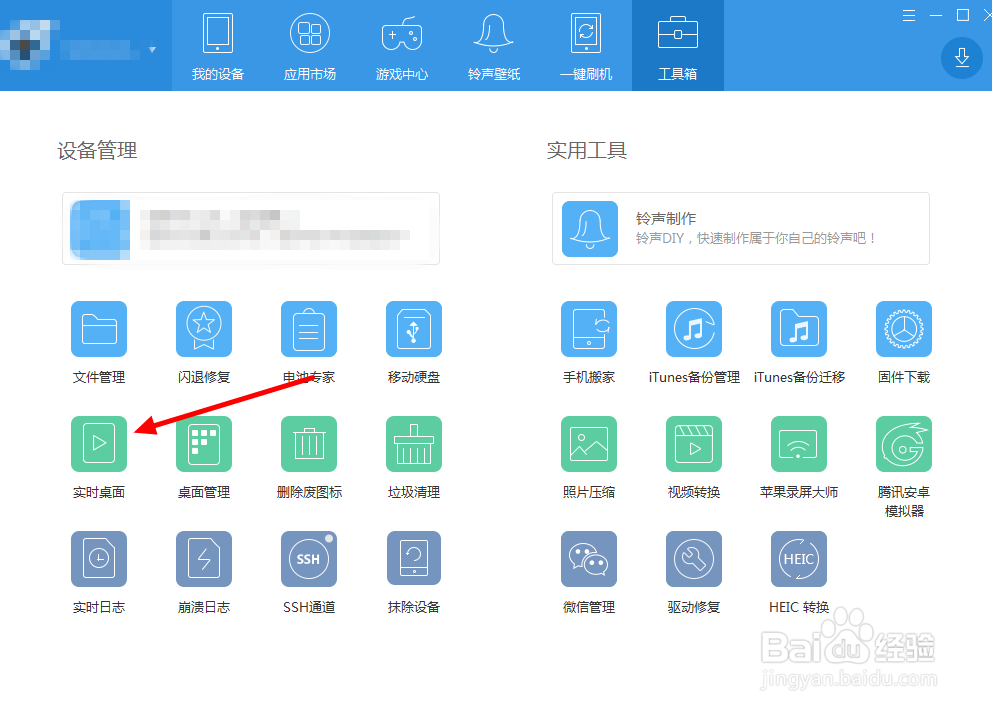Launch the 视频转换 video converter
Image resolution: width=992 pixels, height=713 pixels.
coord(693,443)
